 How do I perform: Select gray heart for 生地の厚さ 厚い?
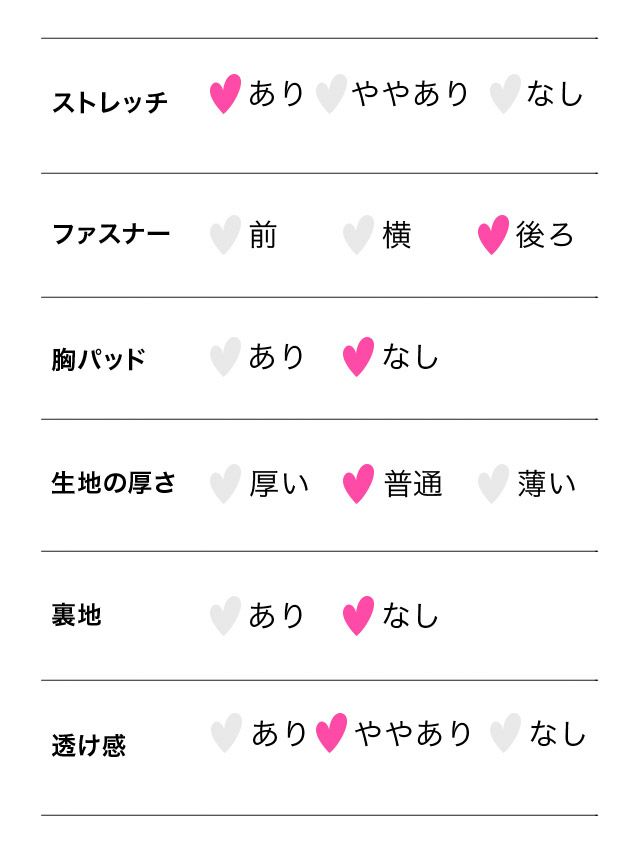pyautogui.click(x=225, y=485)
